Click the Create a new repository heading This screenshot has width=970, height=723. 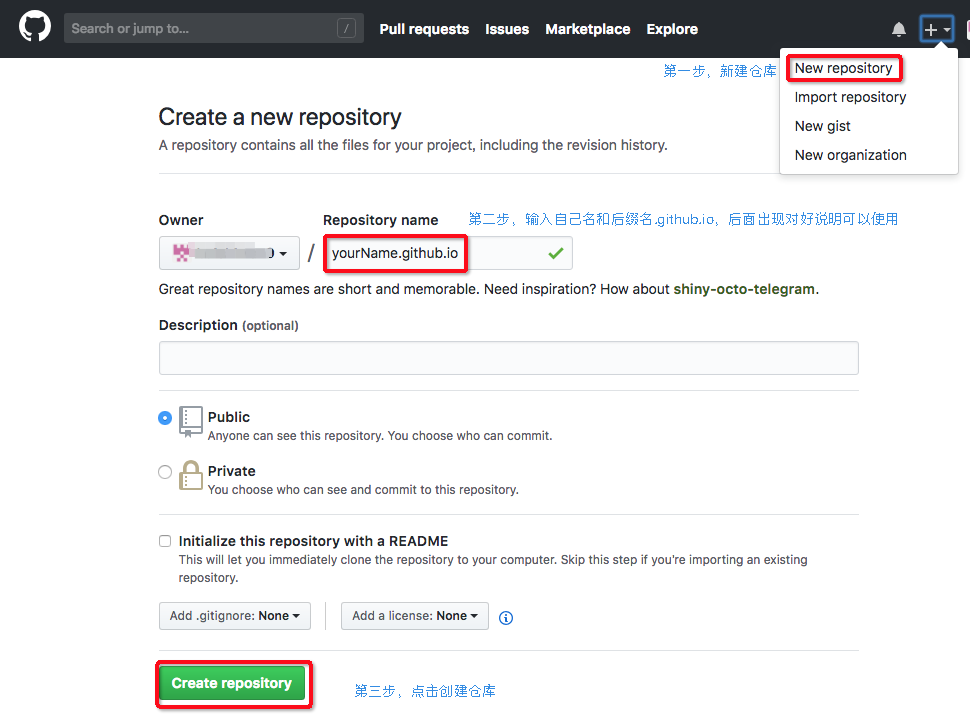280,117
